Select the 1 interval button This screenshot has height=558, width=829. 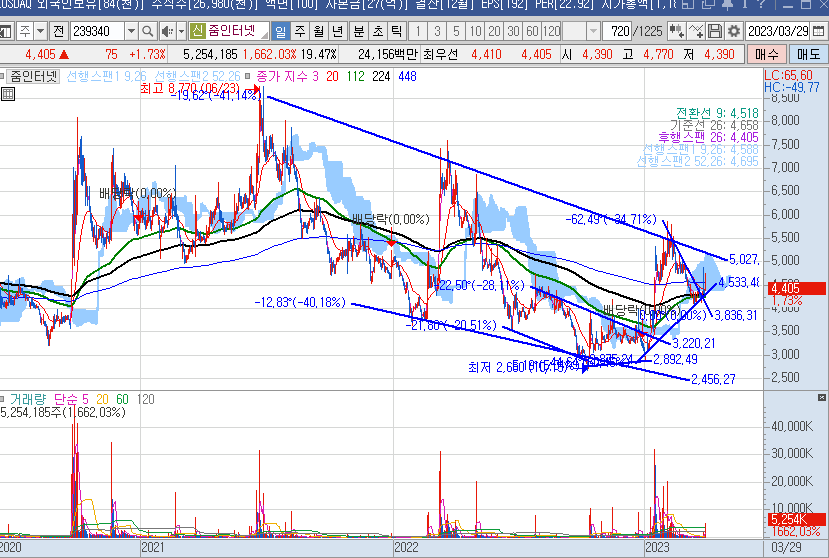coord(418,31)
